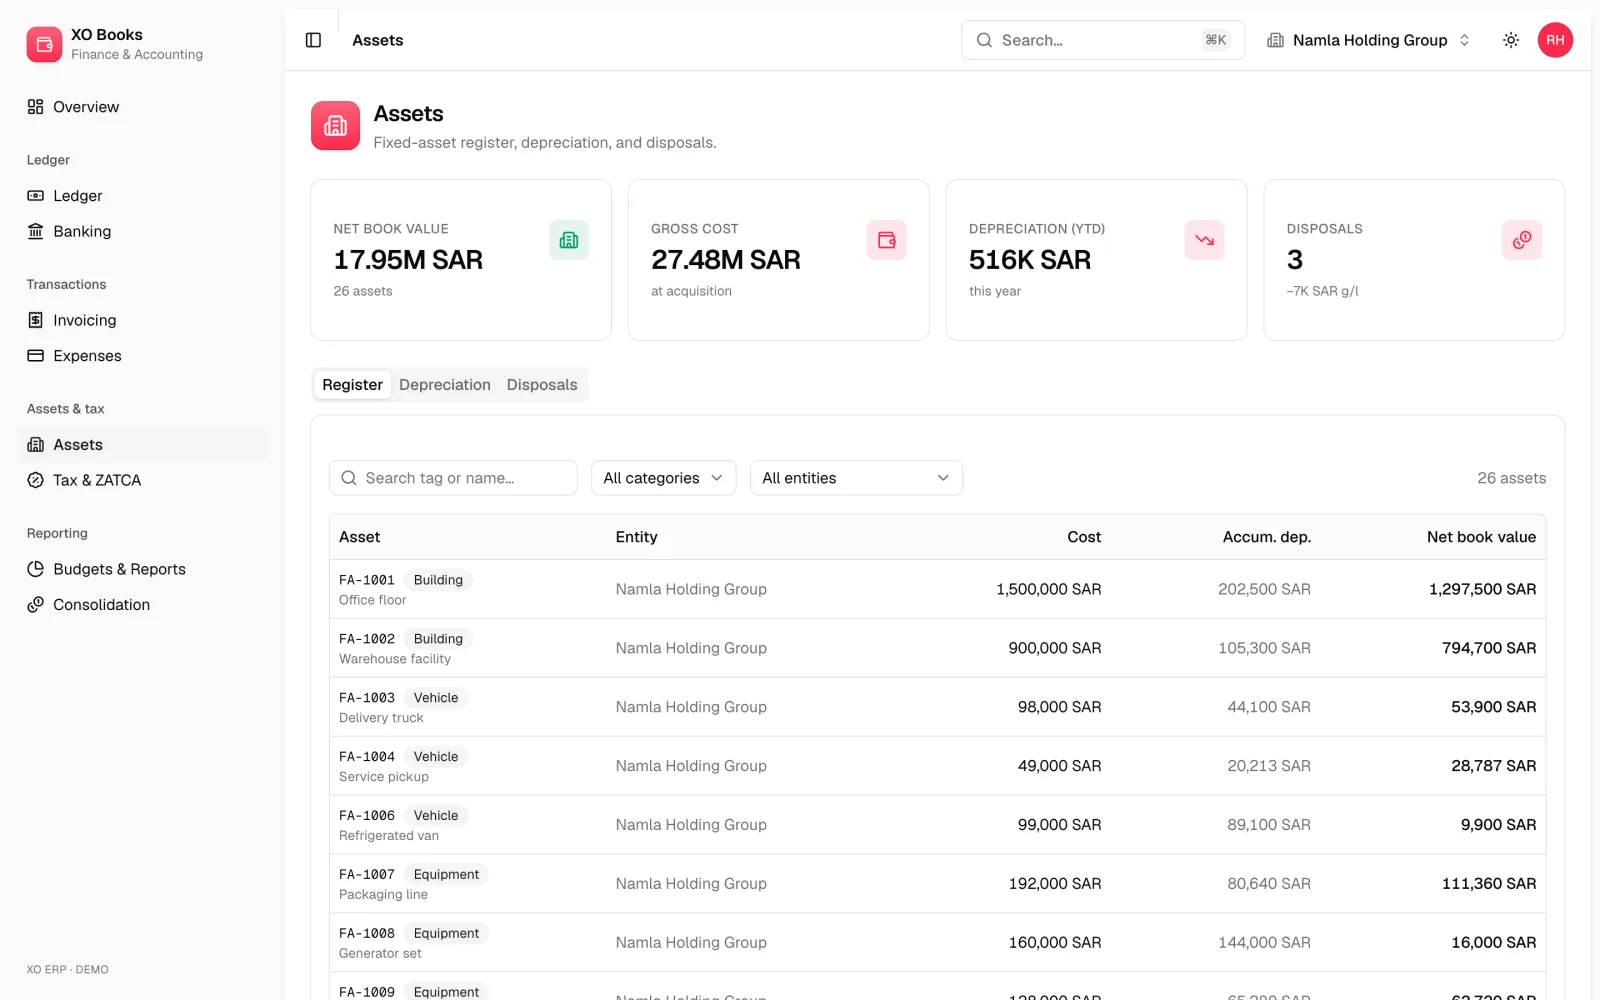This screenshot has width=1600, height=1000.
Task: Click the Net book value column header
Action: [1481, 537]
